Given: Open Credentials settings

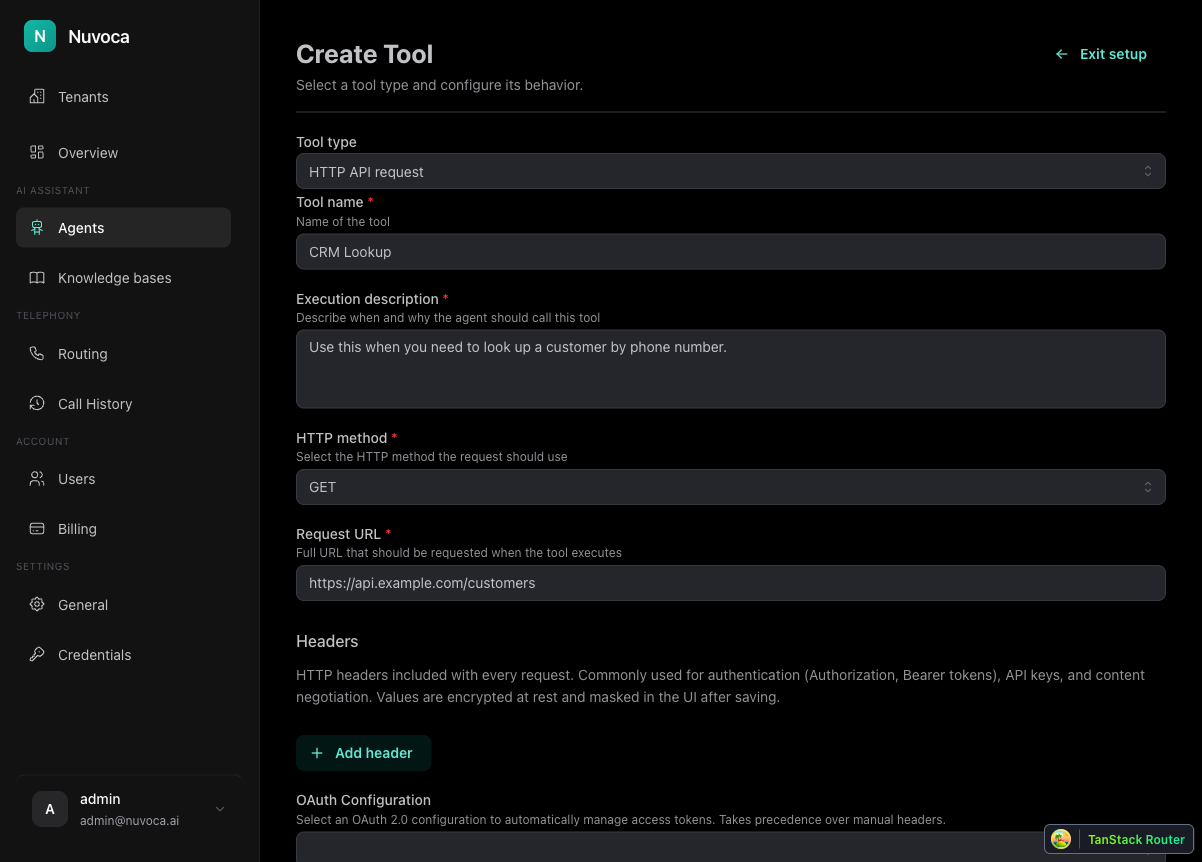Looking at the screenshot, I should [123, 654].
